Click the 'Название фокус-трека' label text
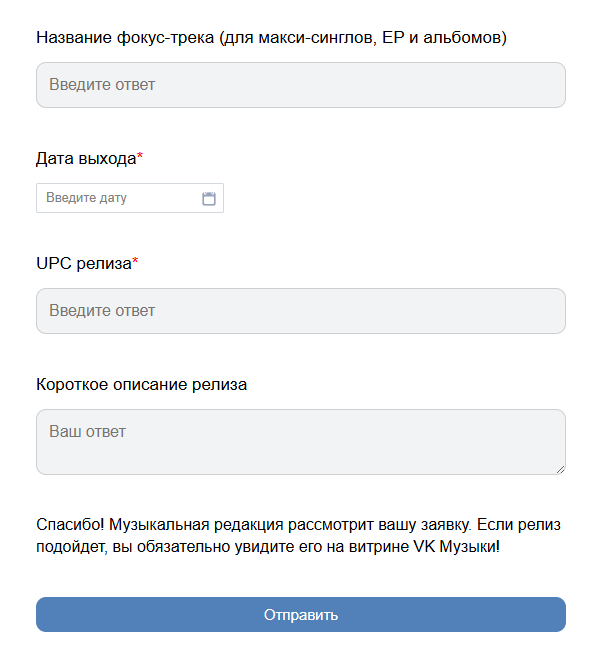Image resolution: width=600 pixels, height=650 pixels. pyautogui.click(x=125, y=38)
